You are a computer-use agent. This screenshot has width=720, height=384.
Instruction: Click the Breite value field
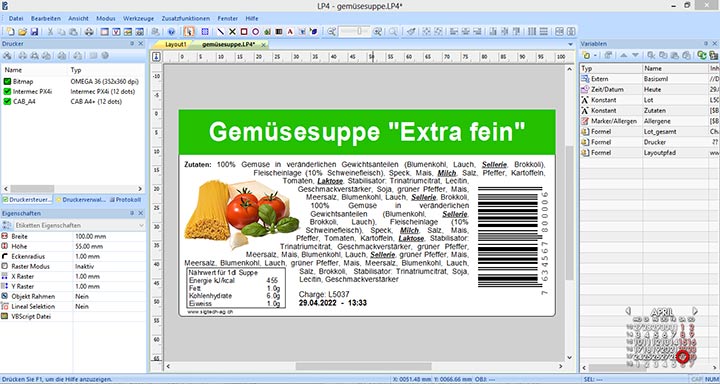(109, 237)
